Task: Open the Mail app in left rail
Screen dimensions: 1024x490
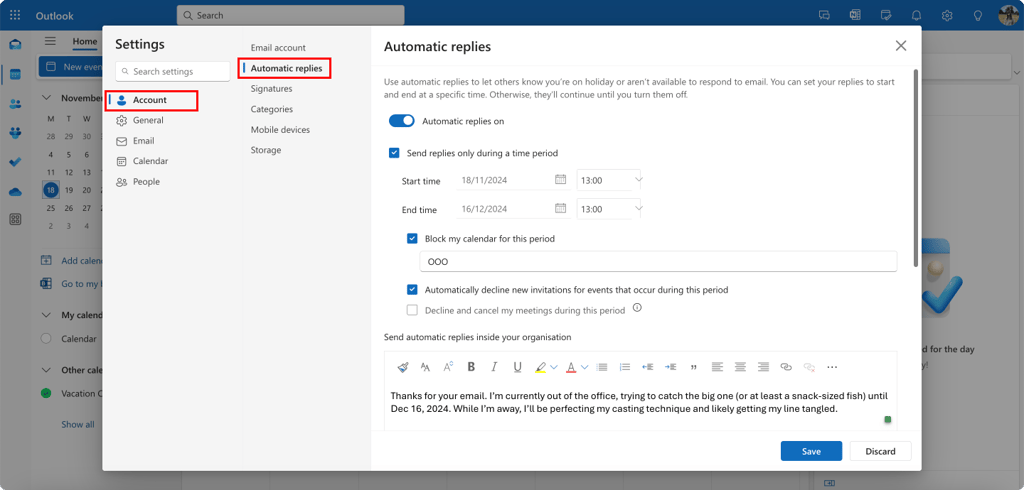Action: 15,44
